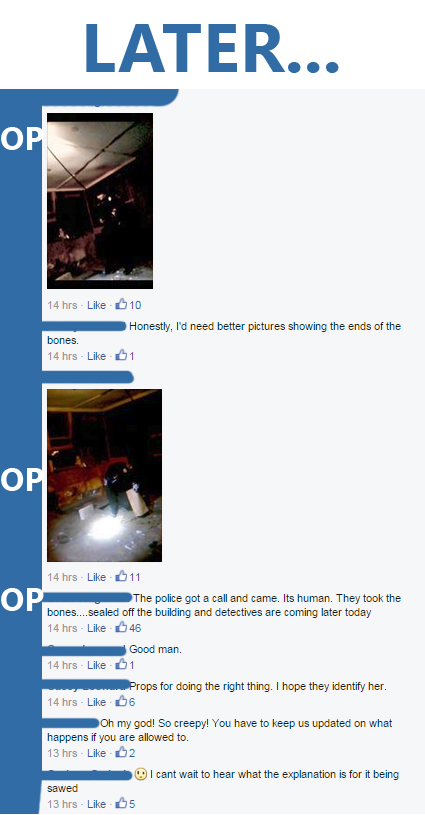Click 13 hrs timestamp on sawed comment
425x815 pixels.
[x=62, y=804]
